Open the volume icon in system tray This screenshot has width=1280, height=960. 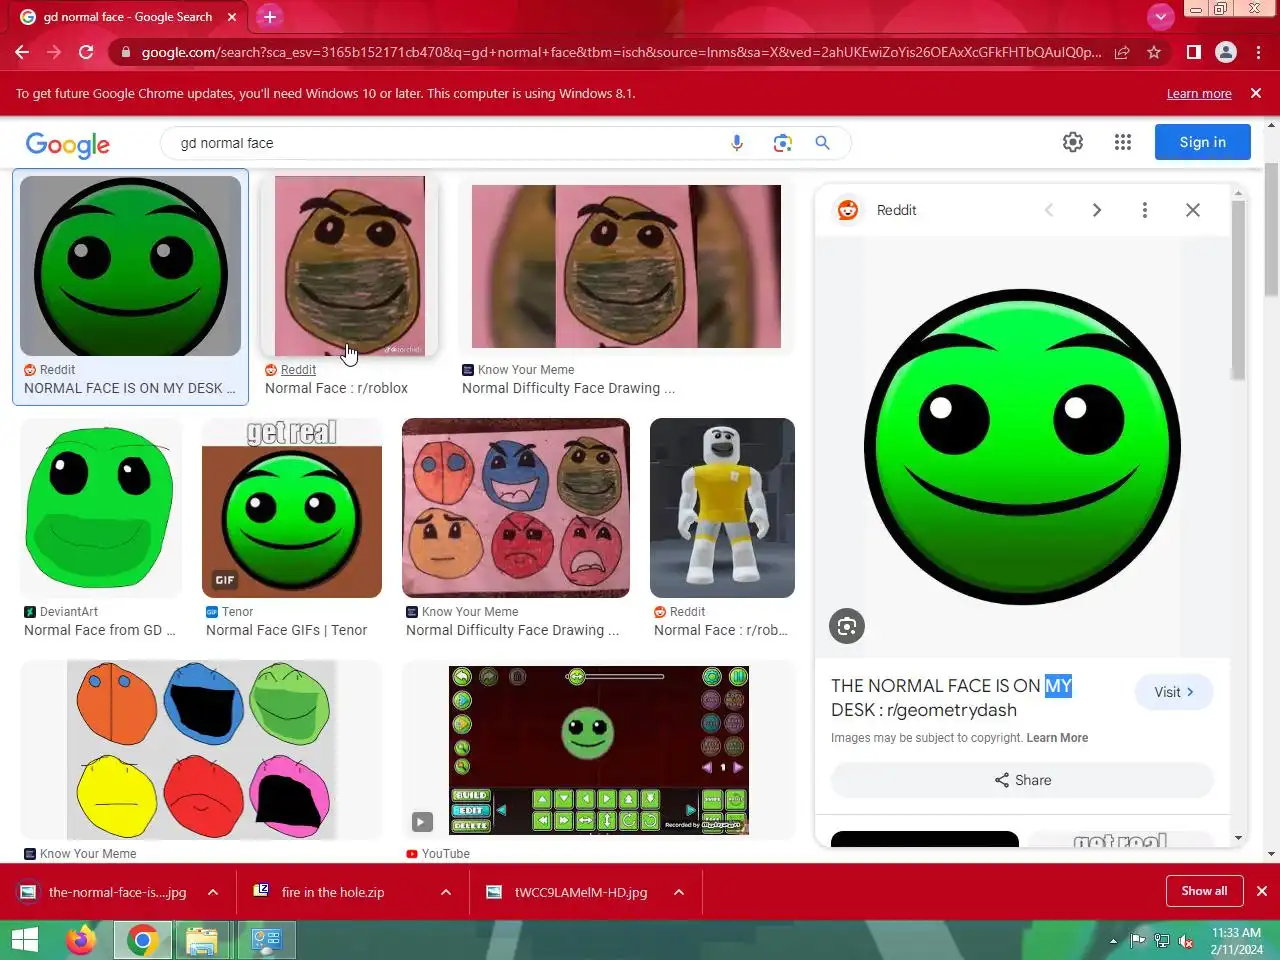click(1187, 941)
